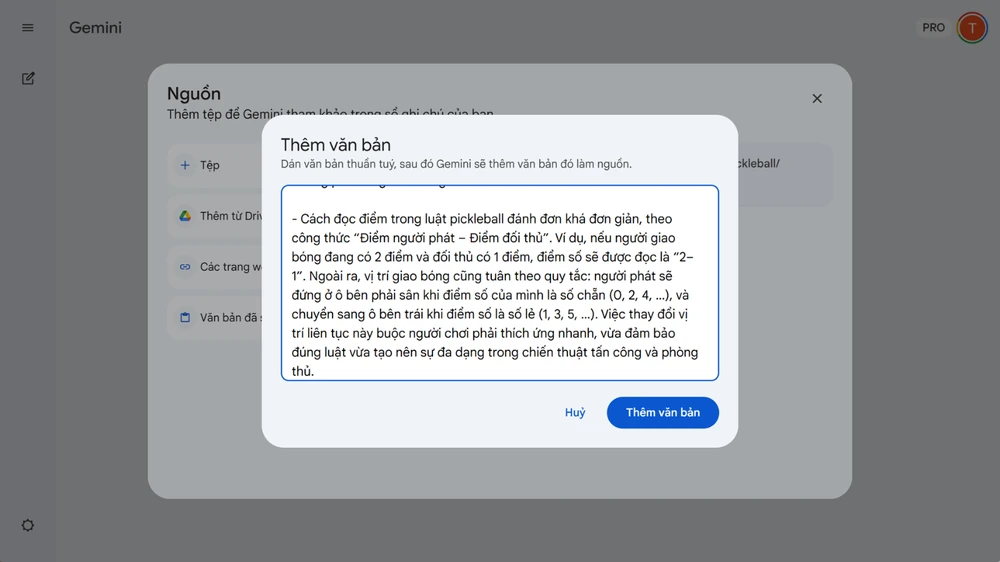Open the settings gear icon

28,526
